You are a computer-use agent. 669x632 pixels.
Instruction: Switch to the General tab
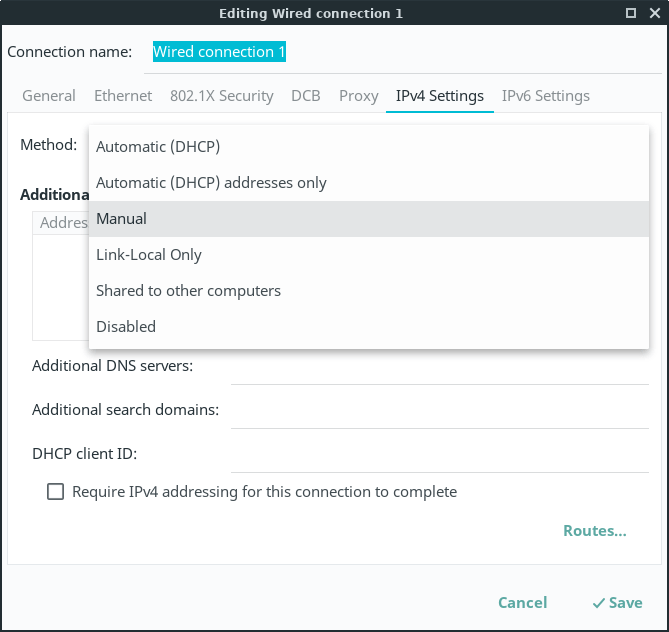click(x=49, y=96)
